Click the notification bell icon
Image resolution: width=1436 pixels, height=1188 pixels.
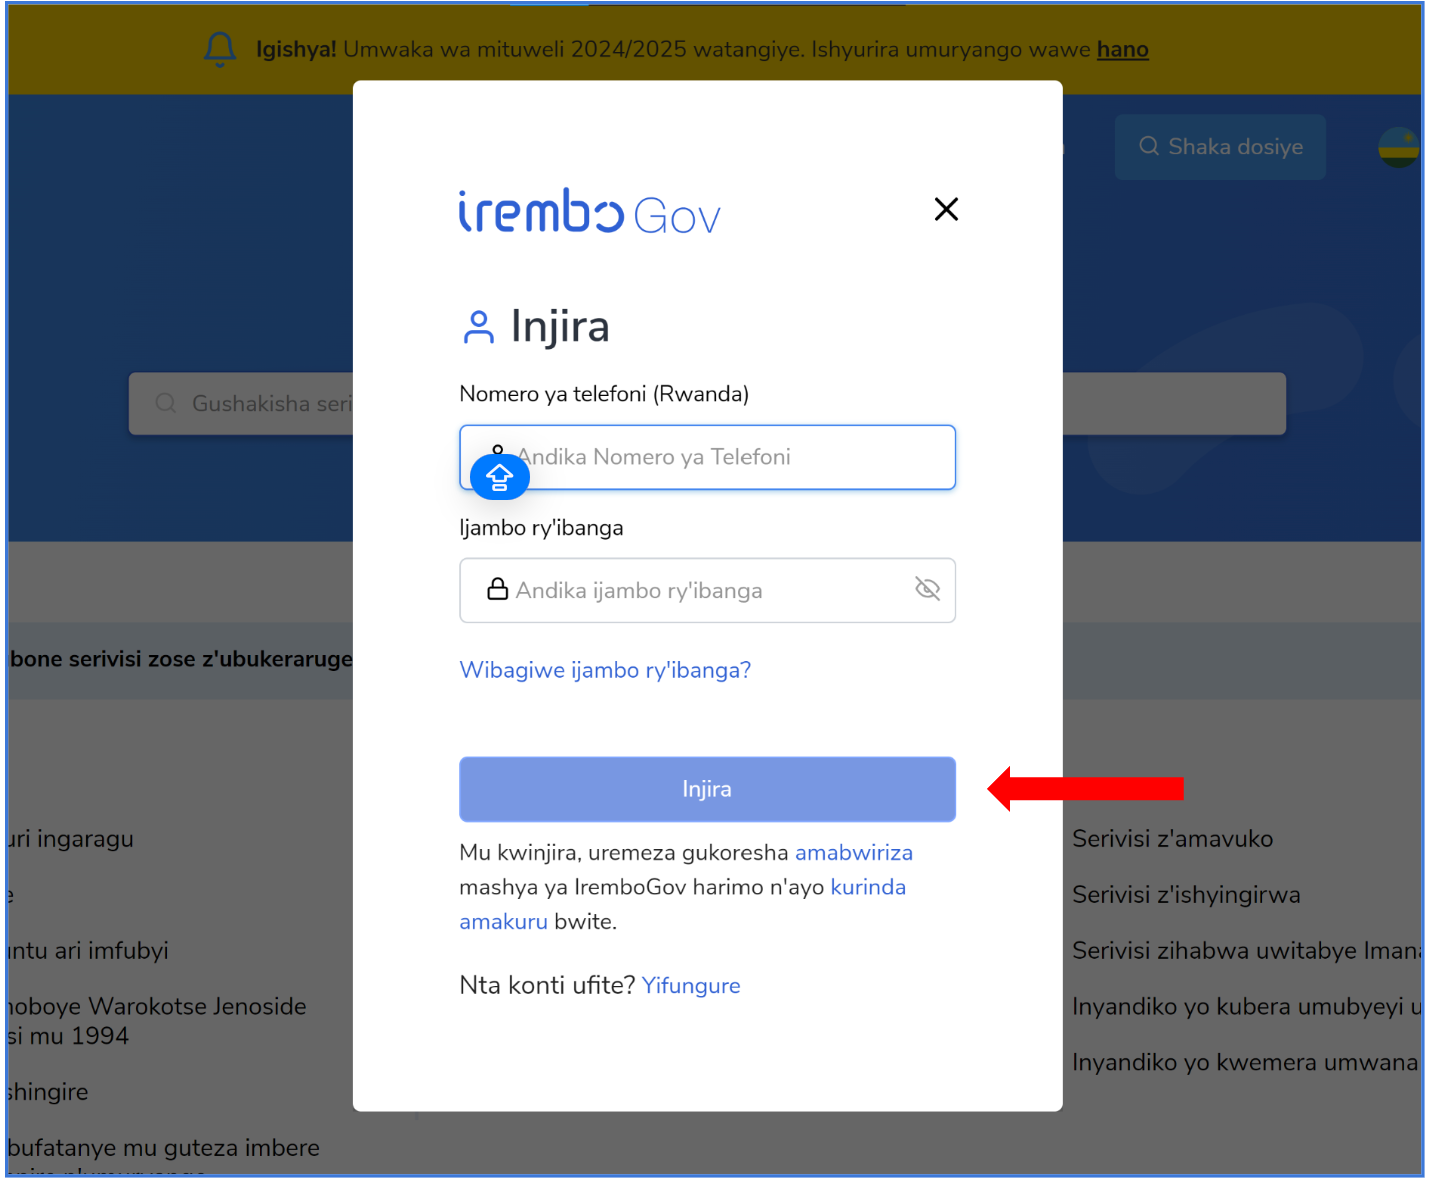pos(220,49)
